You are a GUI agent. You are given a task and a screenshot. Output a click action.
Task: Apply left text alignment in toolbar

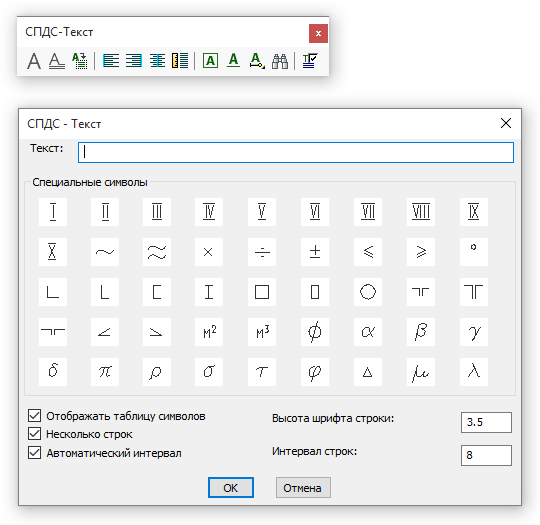pyautogui.click(x=111, y=61)
